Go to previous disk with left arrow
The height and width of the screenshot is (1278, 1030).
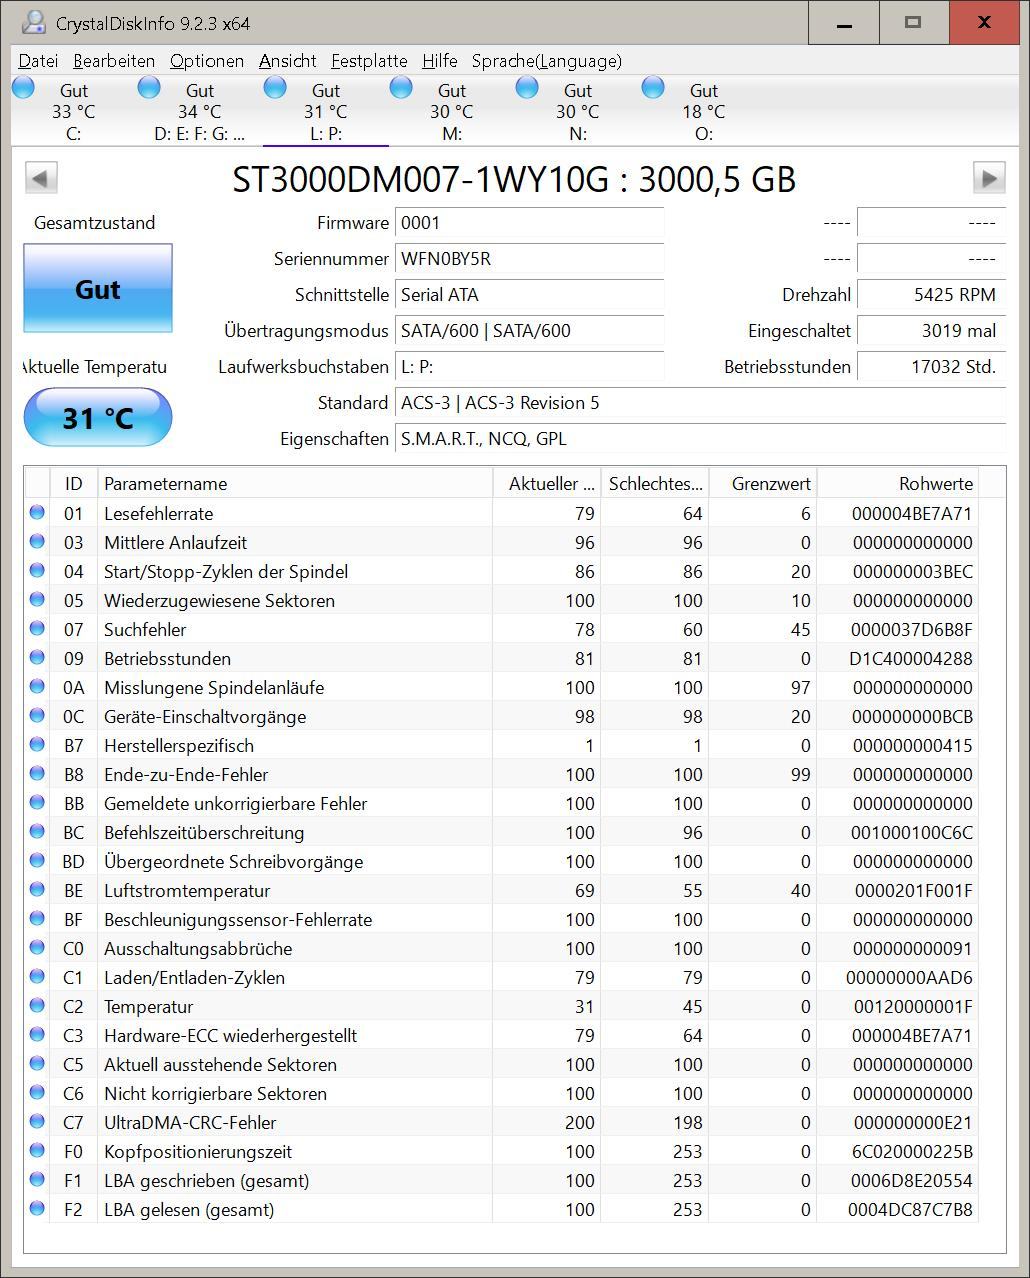point(41,178)
